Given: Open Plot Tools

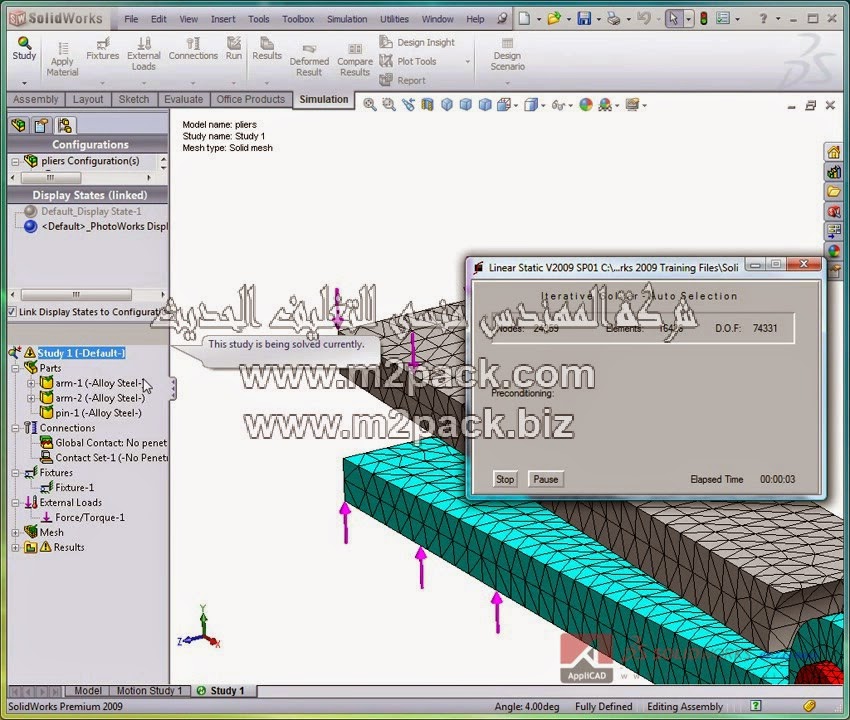Looking at the screenshot, I should click(x=408, y=61).
